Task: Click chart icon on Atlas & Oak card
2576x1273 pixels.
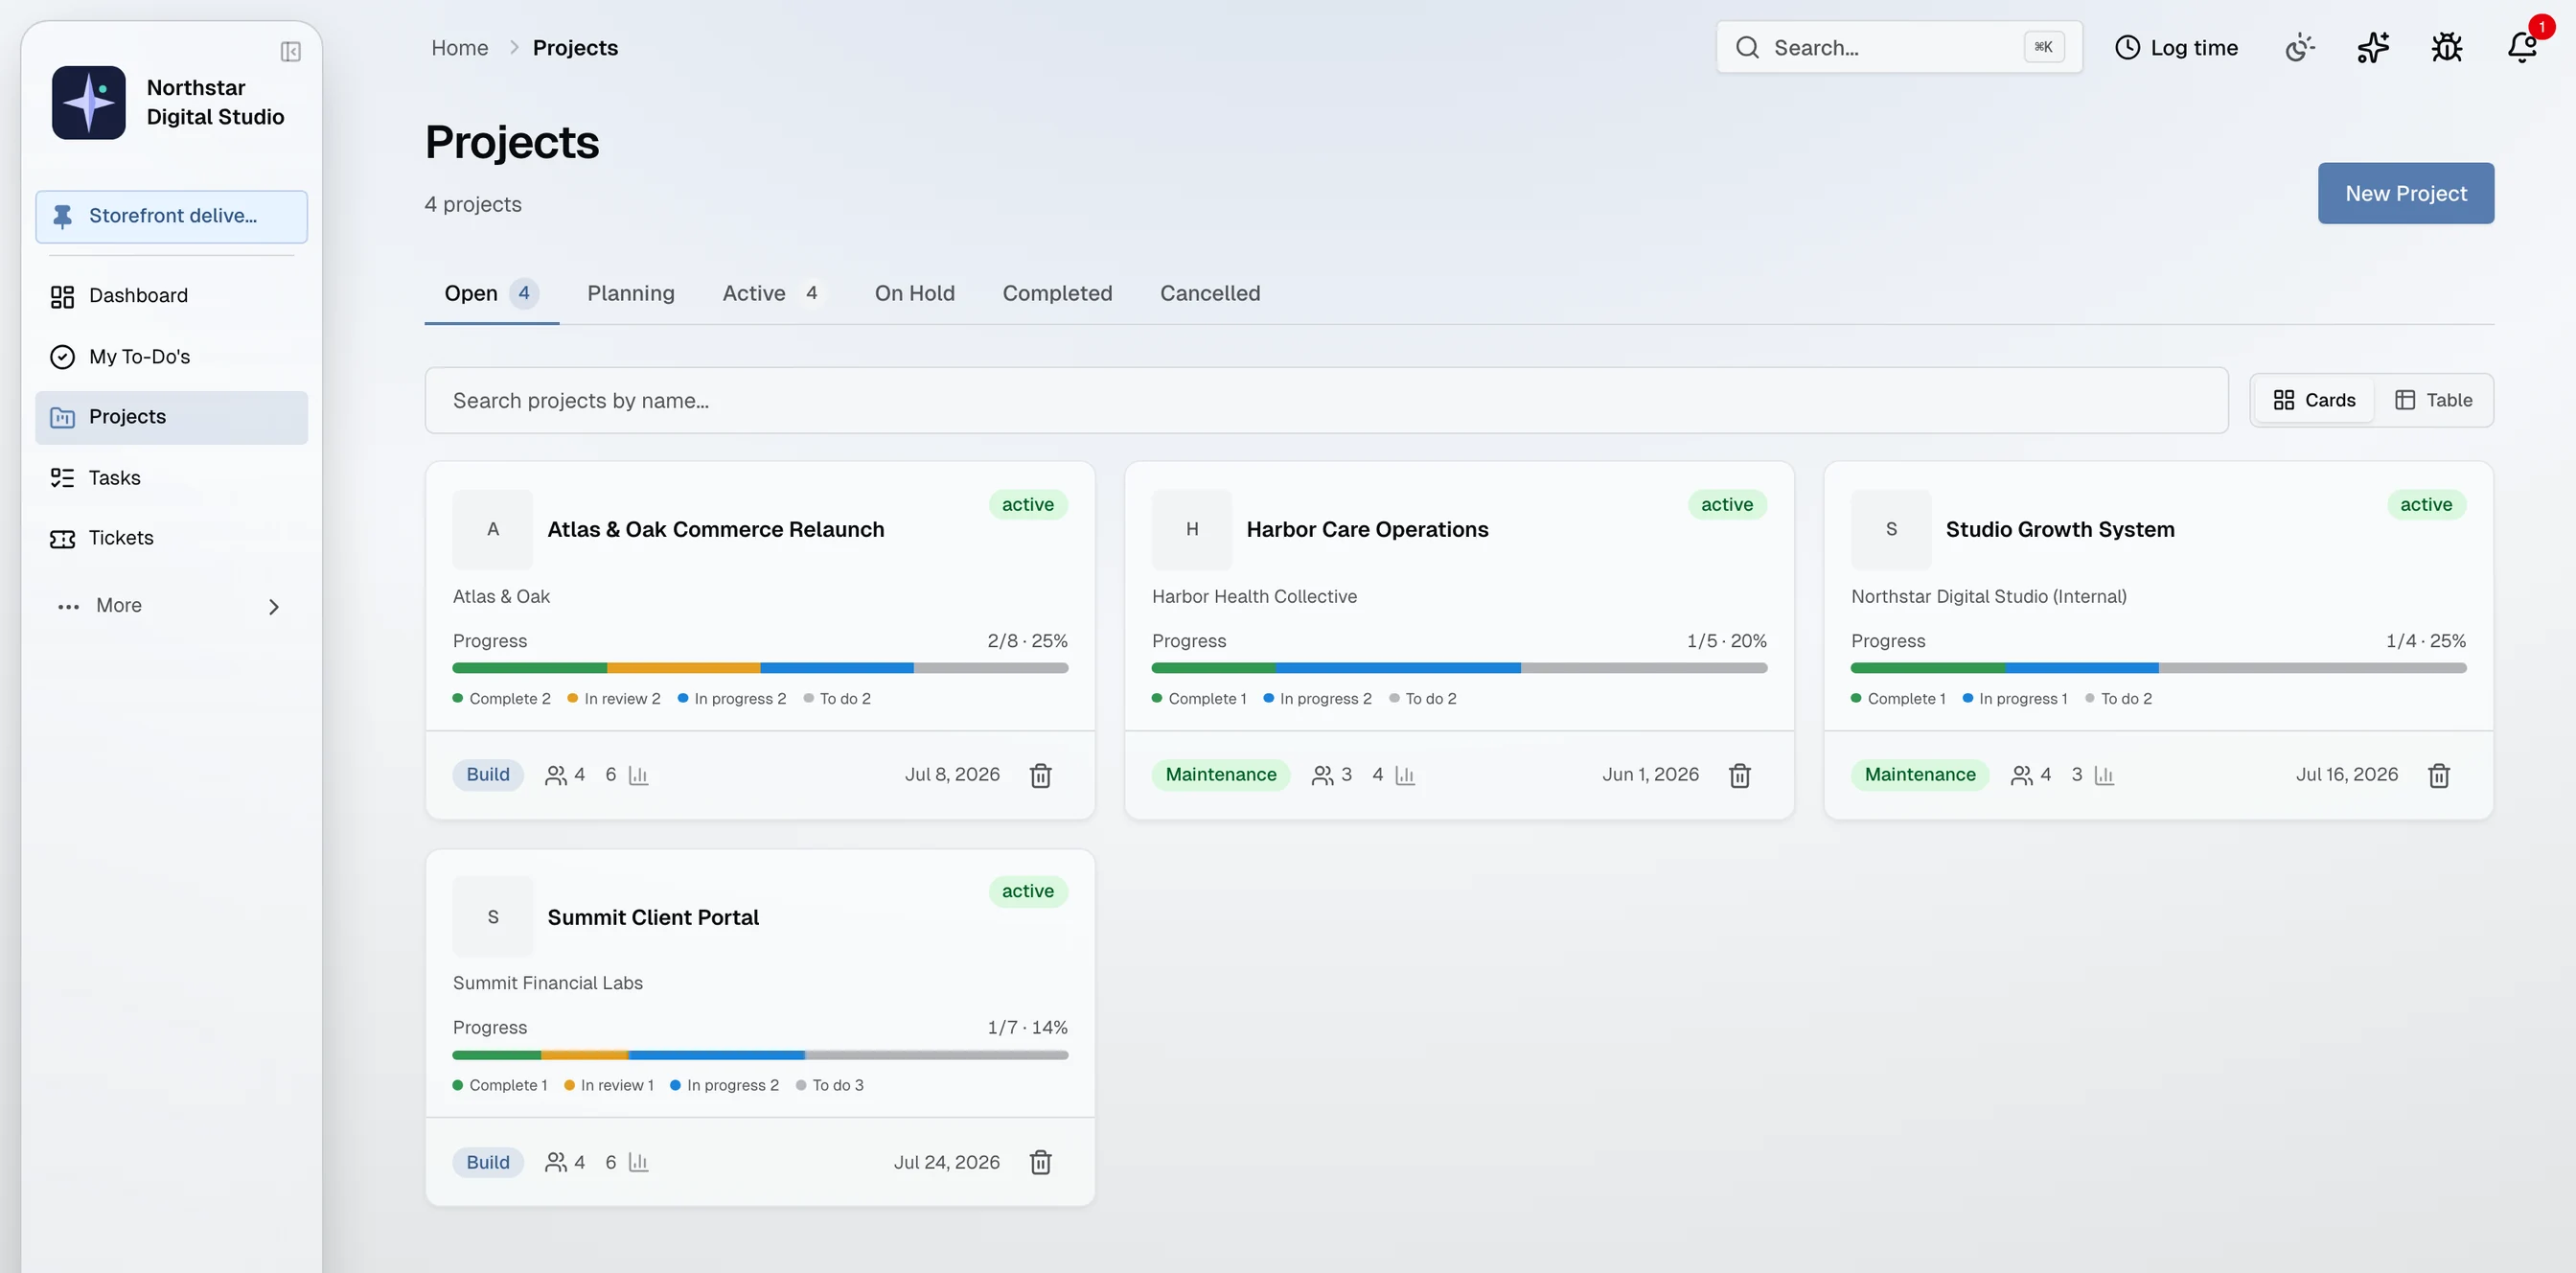Action: [638, 775]
